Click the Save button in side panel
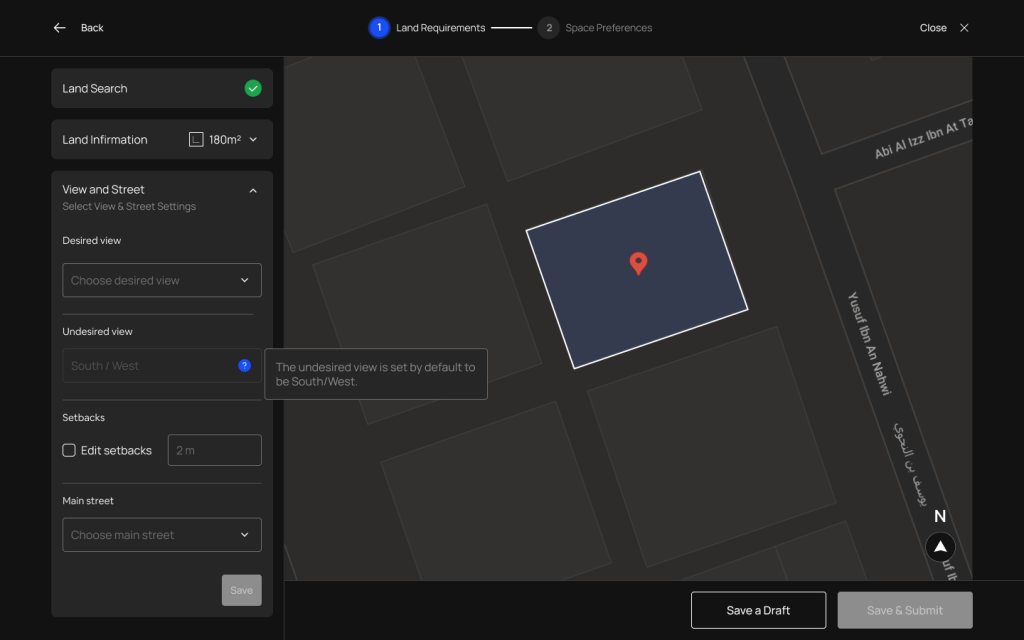This screenshot has width=1024, height=640. click(241, 590)
